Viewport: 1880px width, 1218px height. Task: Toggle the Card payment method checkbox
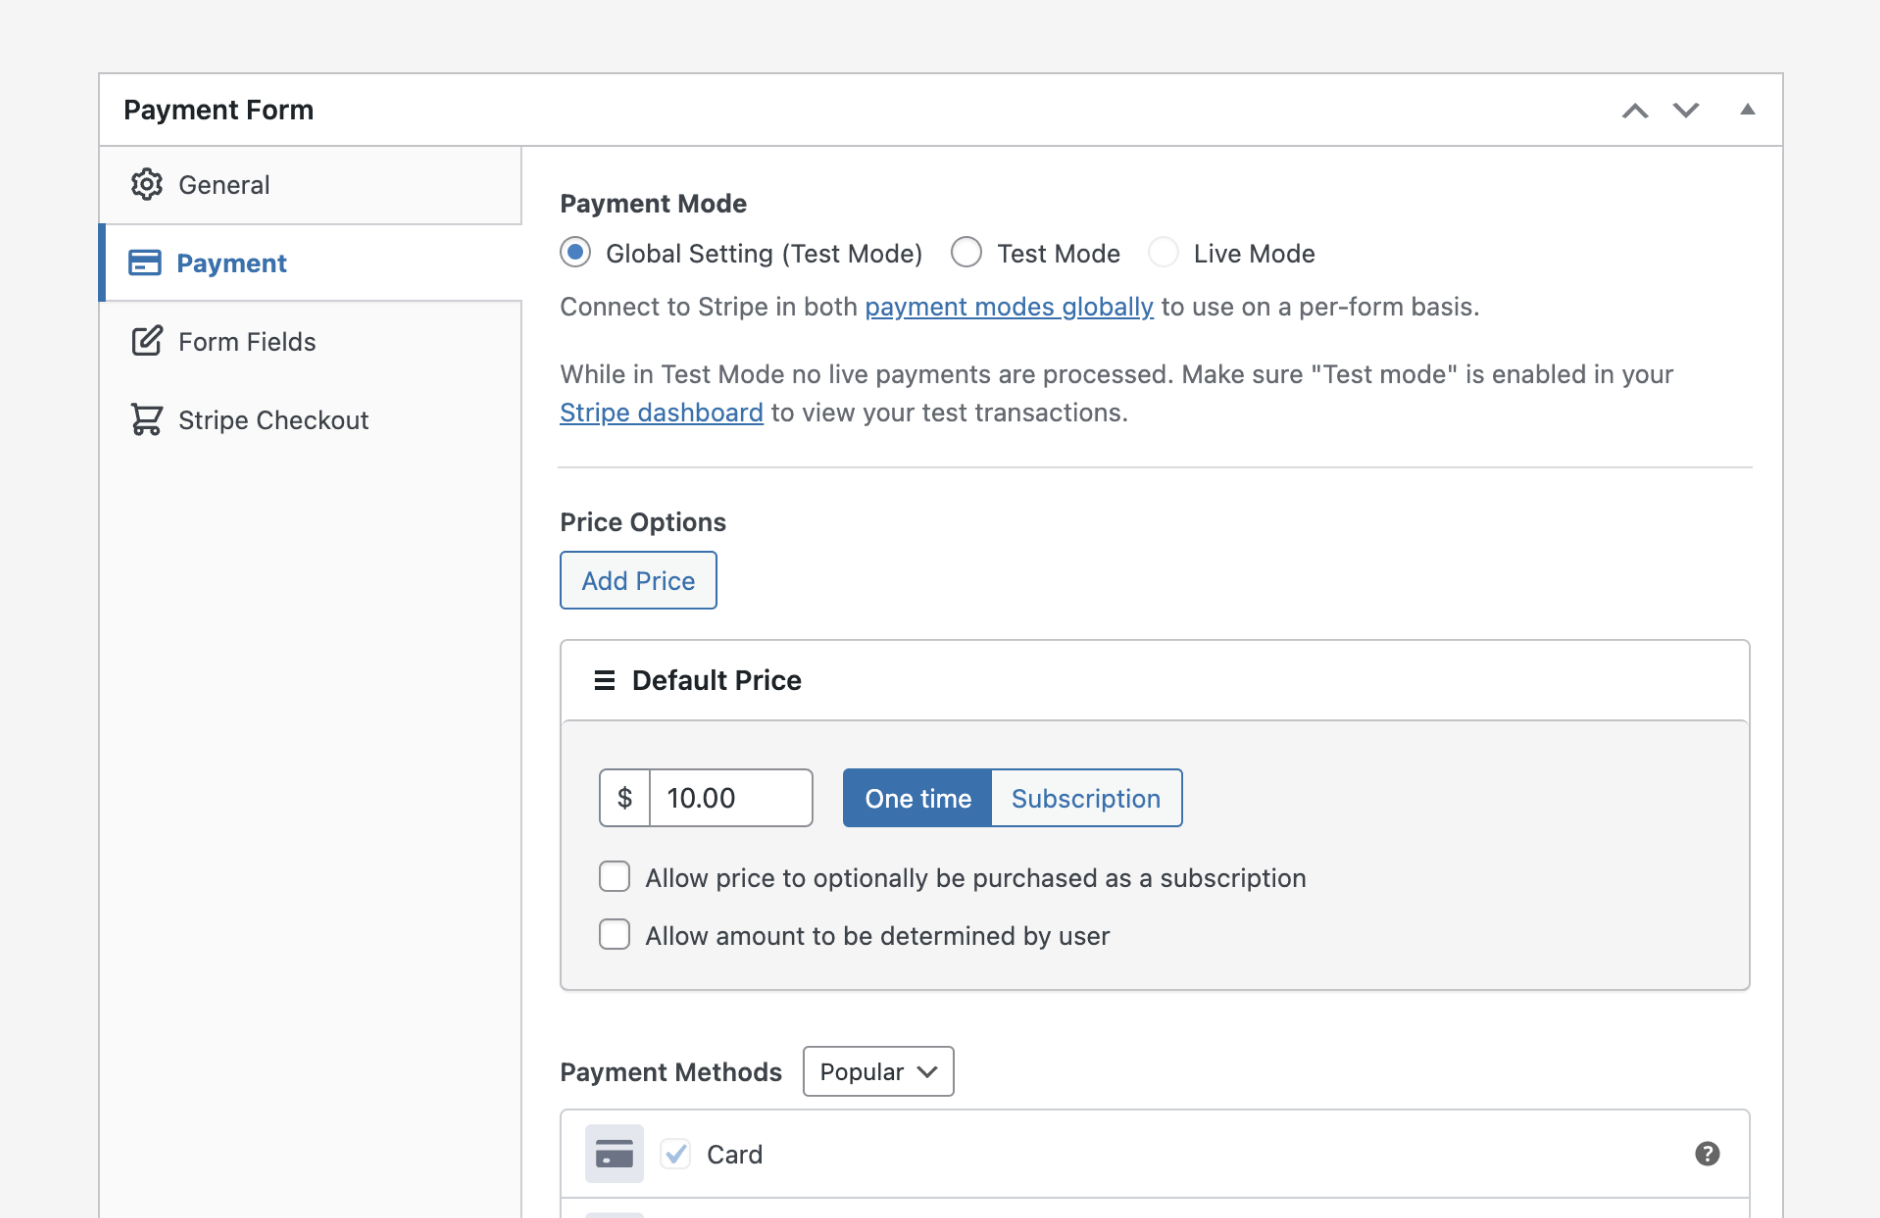[676, 1154]
